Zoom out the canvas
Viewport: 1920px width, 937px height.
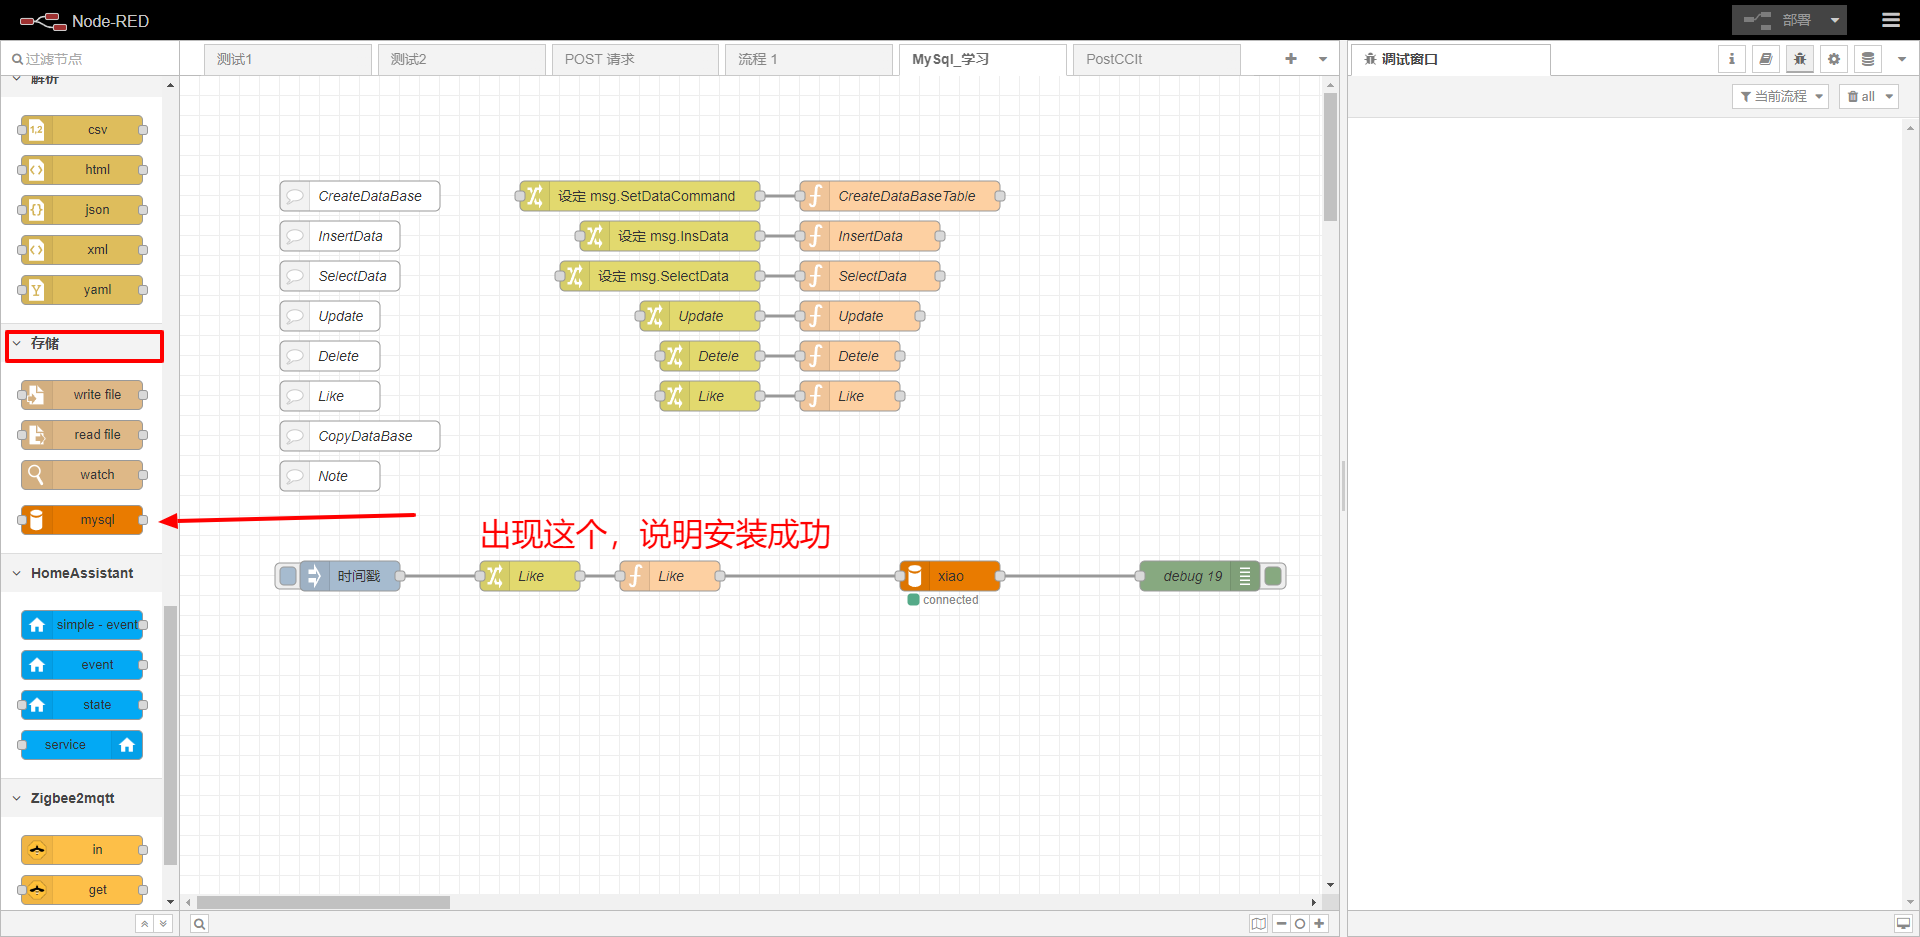click(x=1281, y=924)
